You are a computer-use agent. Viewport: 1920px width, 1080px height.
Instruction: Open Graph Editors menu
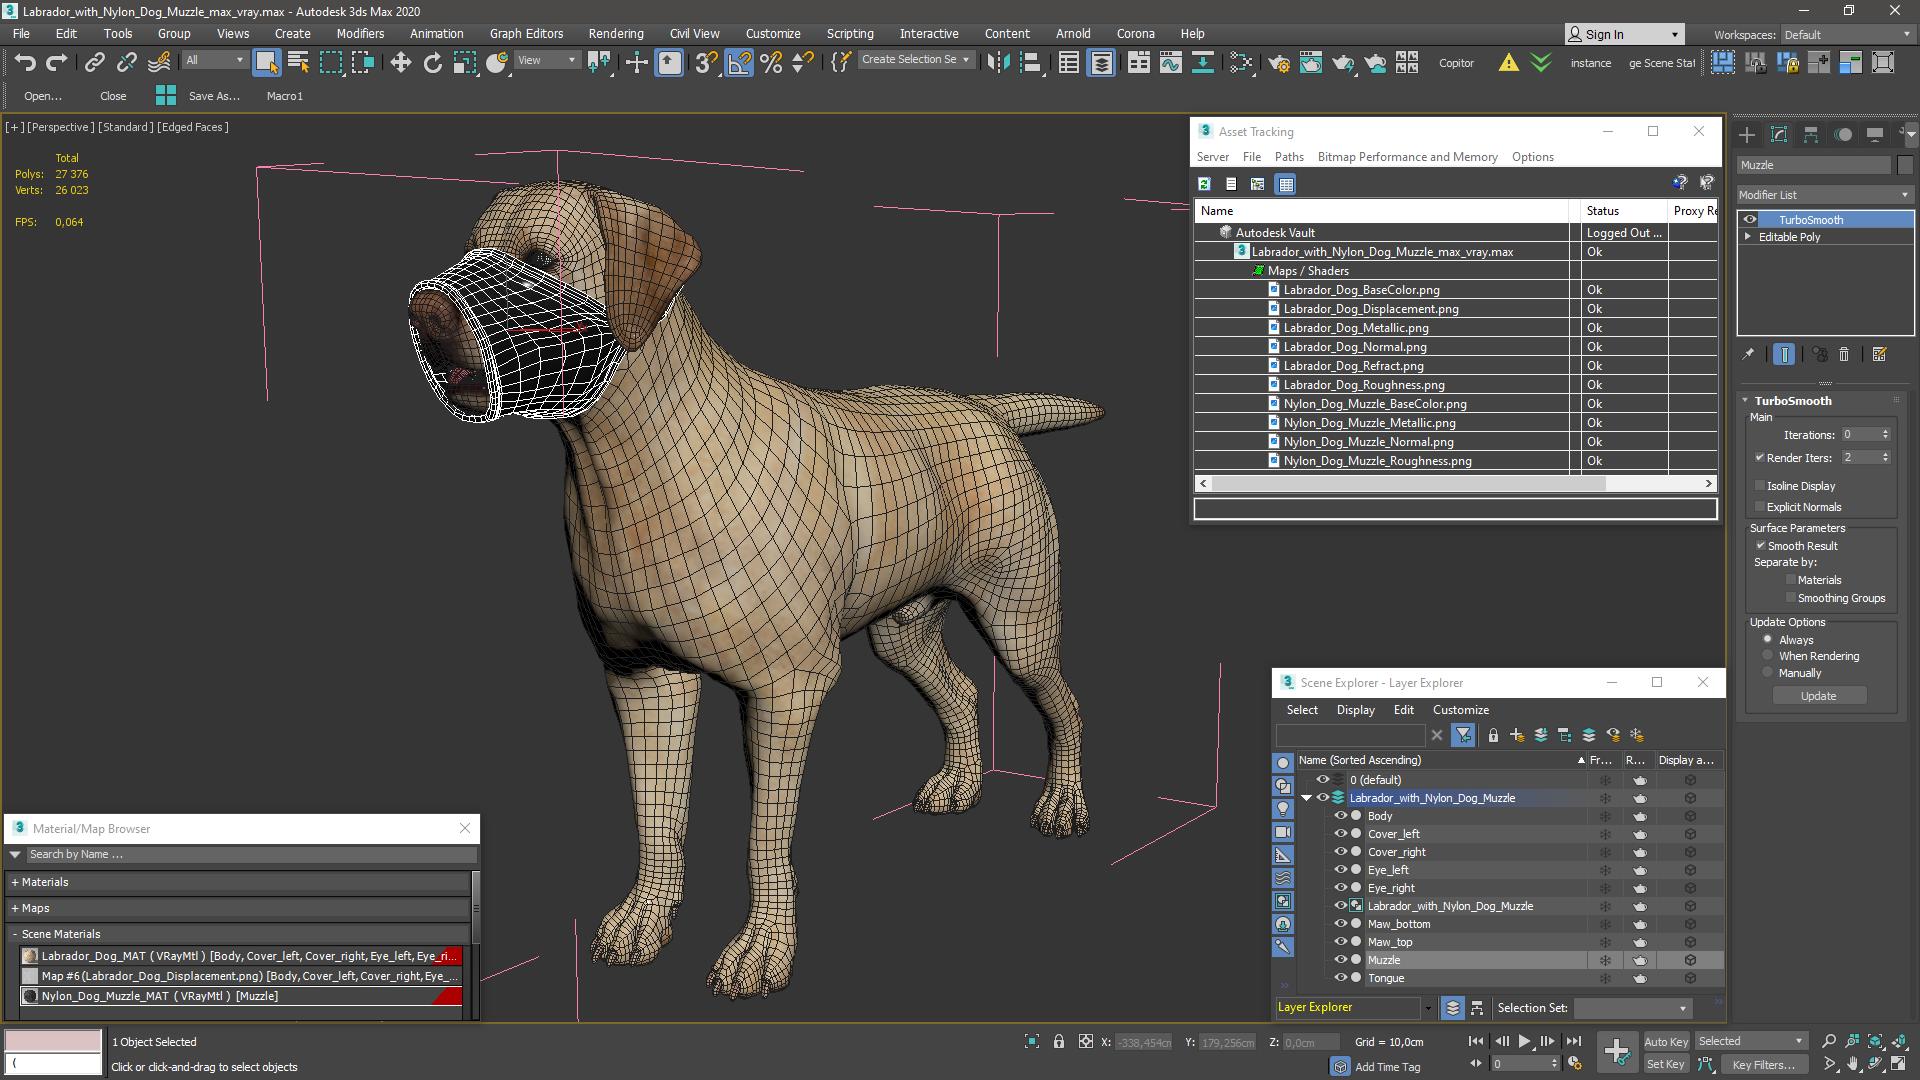[526, 33]
